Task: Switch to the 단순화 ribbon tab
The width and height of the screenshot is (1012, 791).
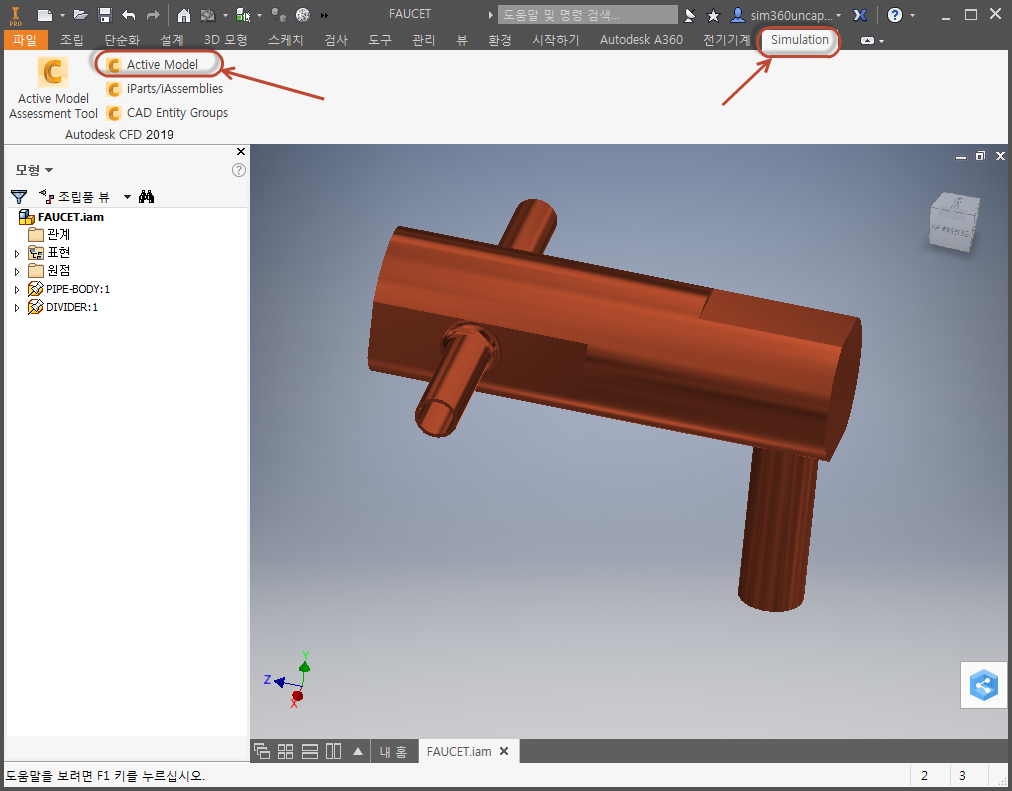Action: pos(122,40)
